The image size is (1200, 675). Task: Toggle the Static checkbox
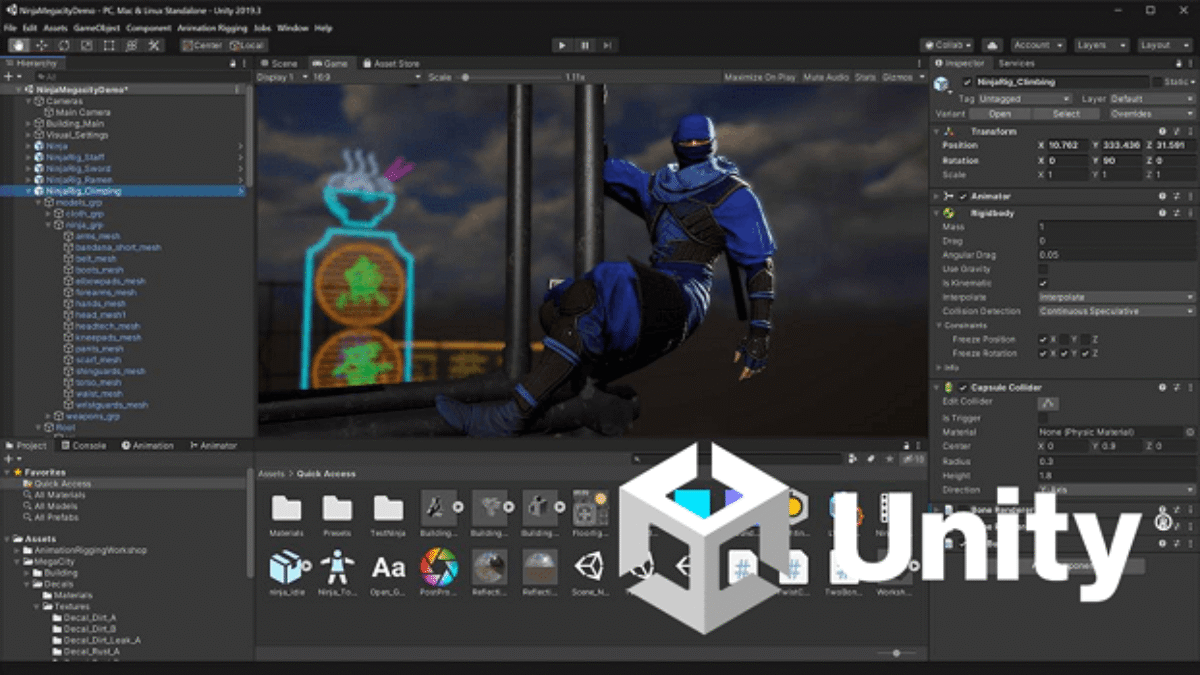[x=1158, y=82]
